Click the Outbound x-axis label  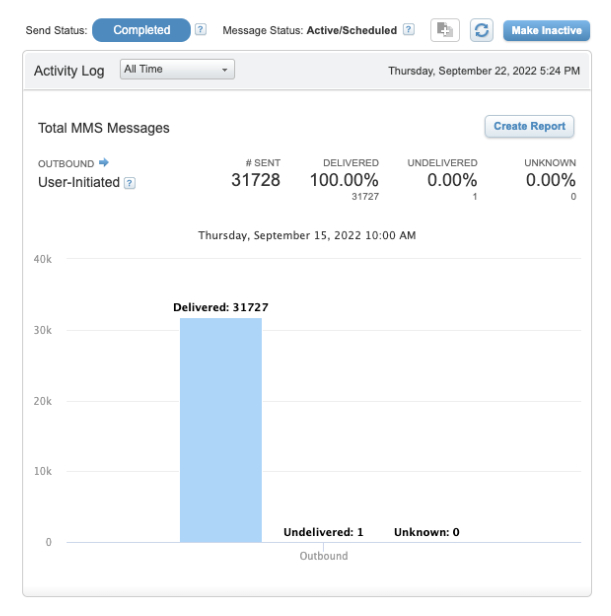pos(323,557)
